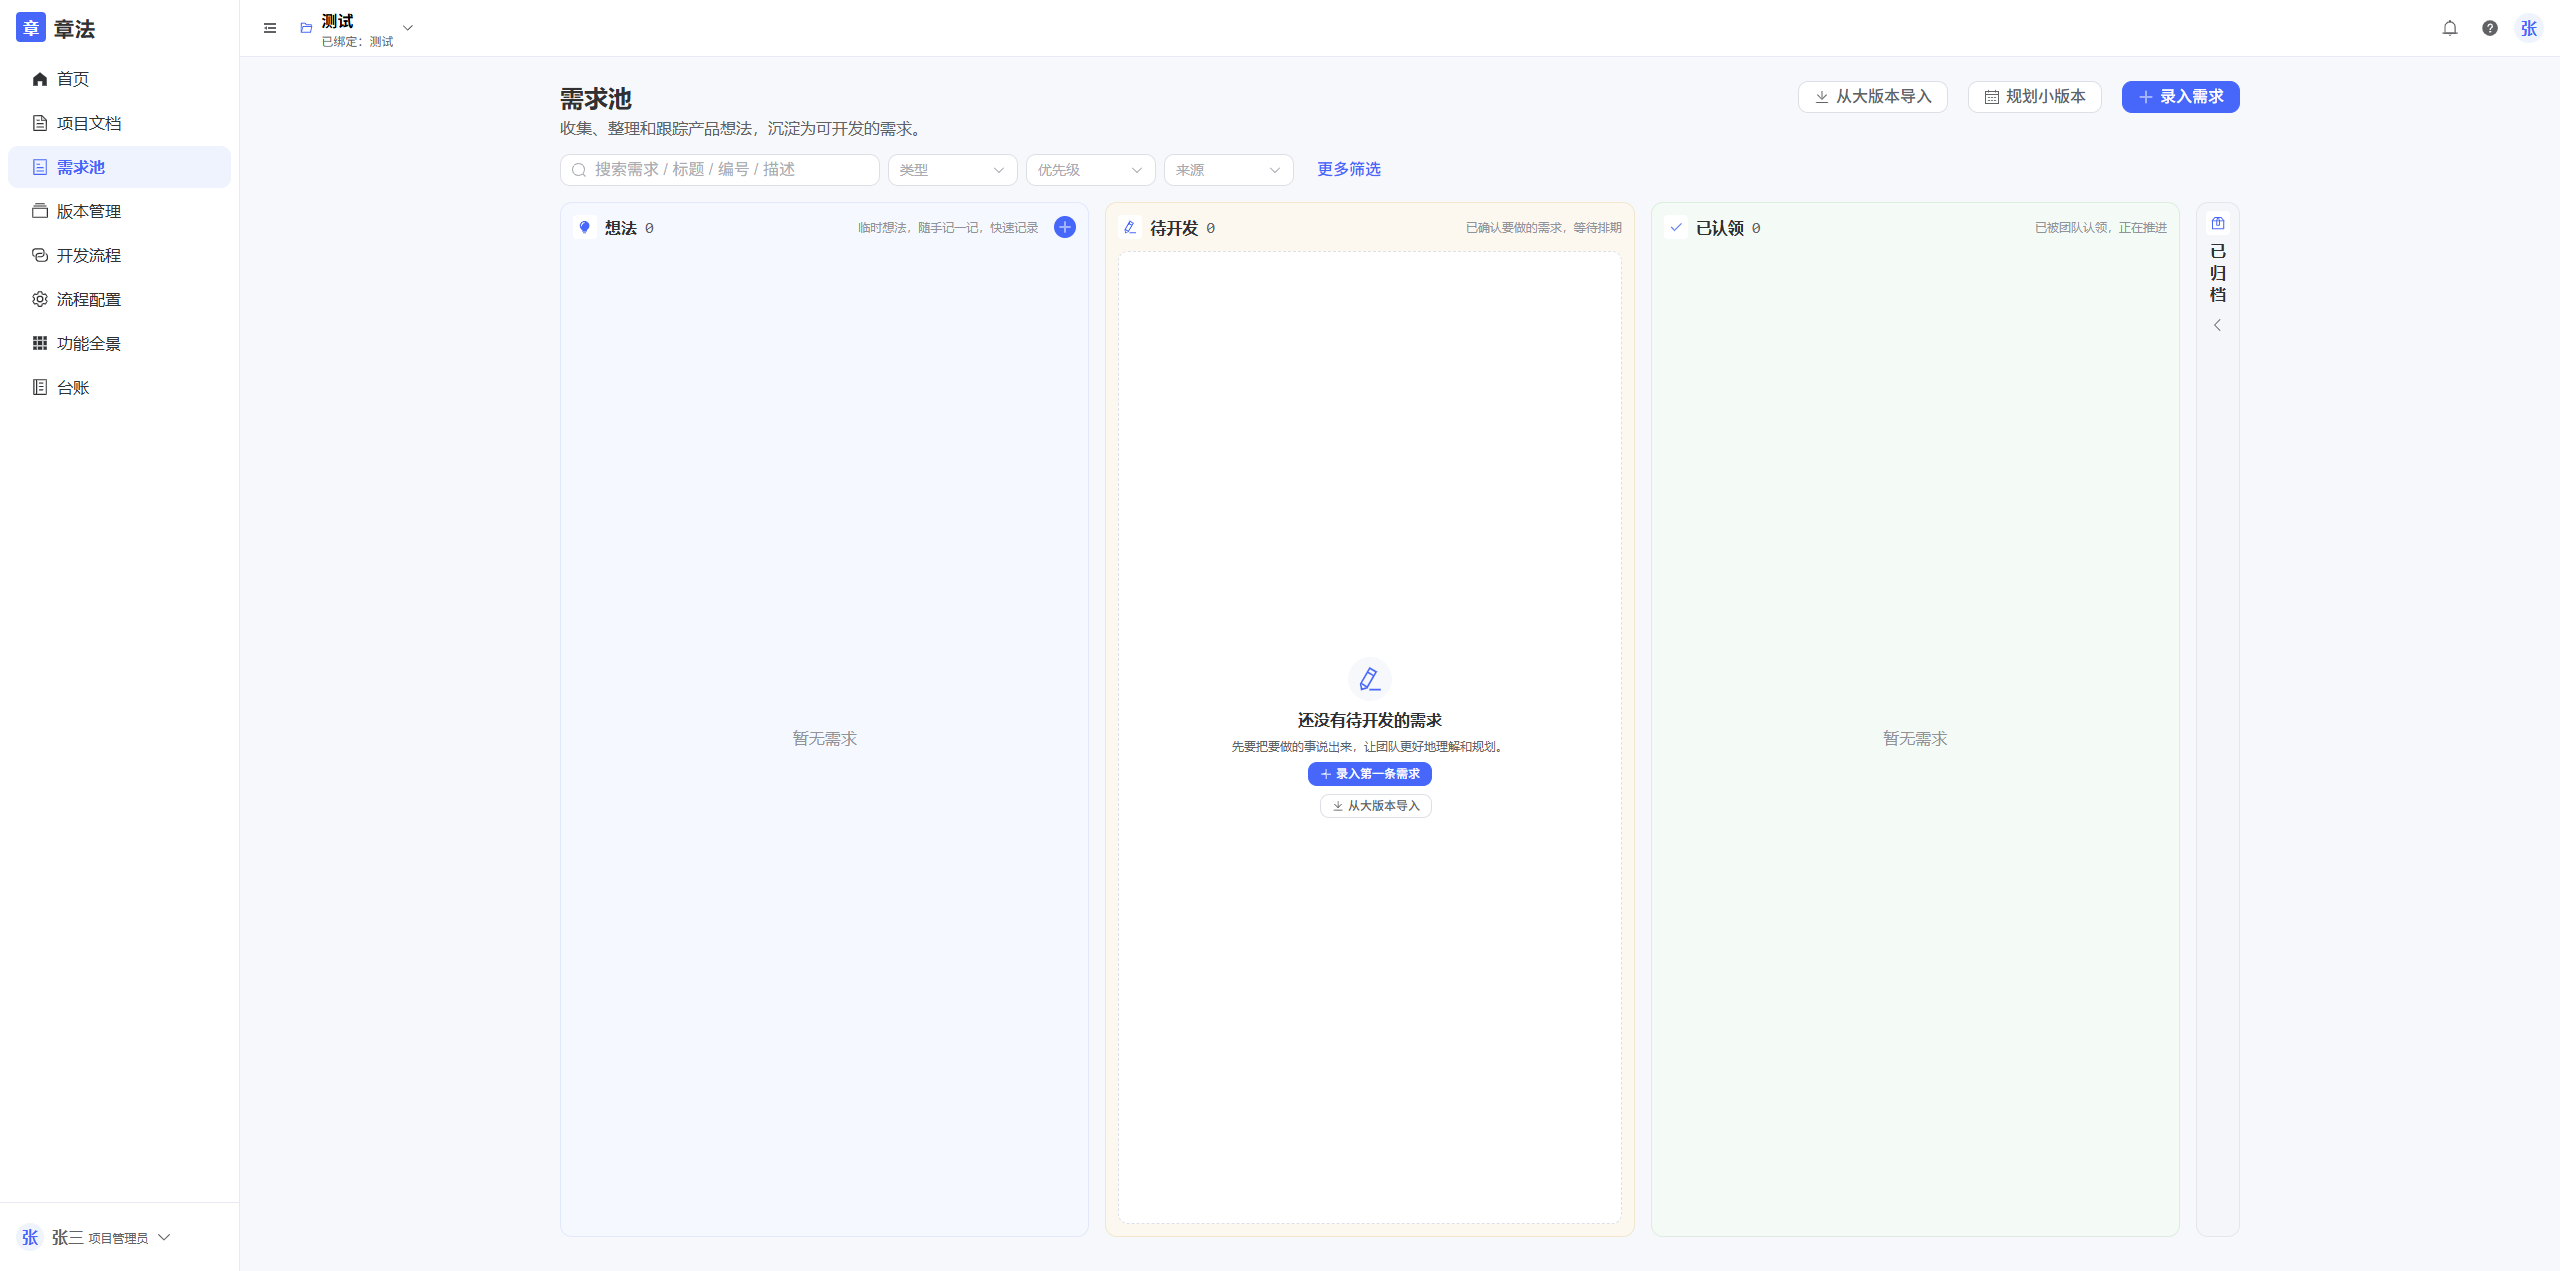Click the 已认领 column title
Viewport: 2560px width, 1271px height.
1719,228
